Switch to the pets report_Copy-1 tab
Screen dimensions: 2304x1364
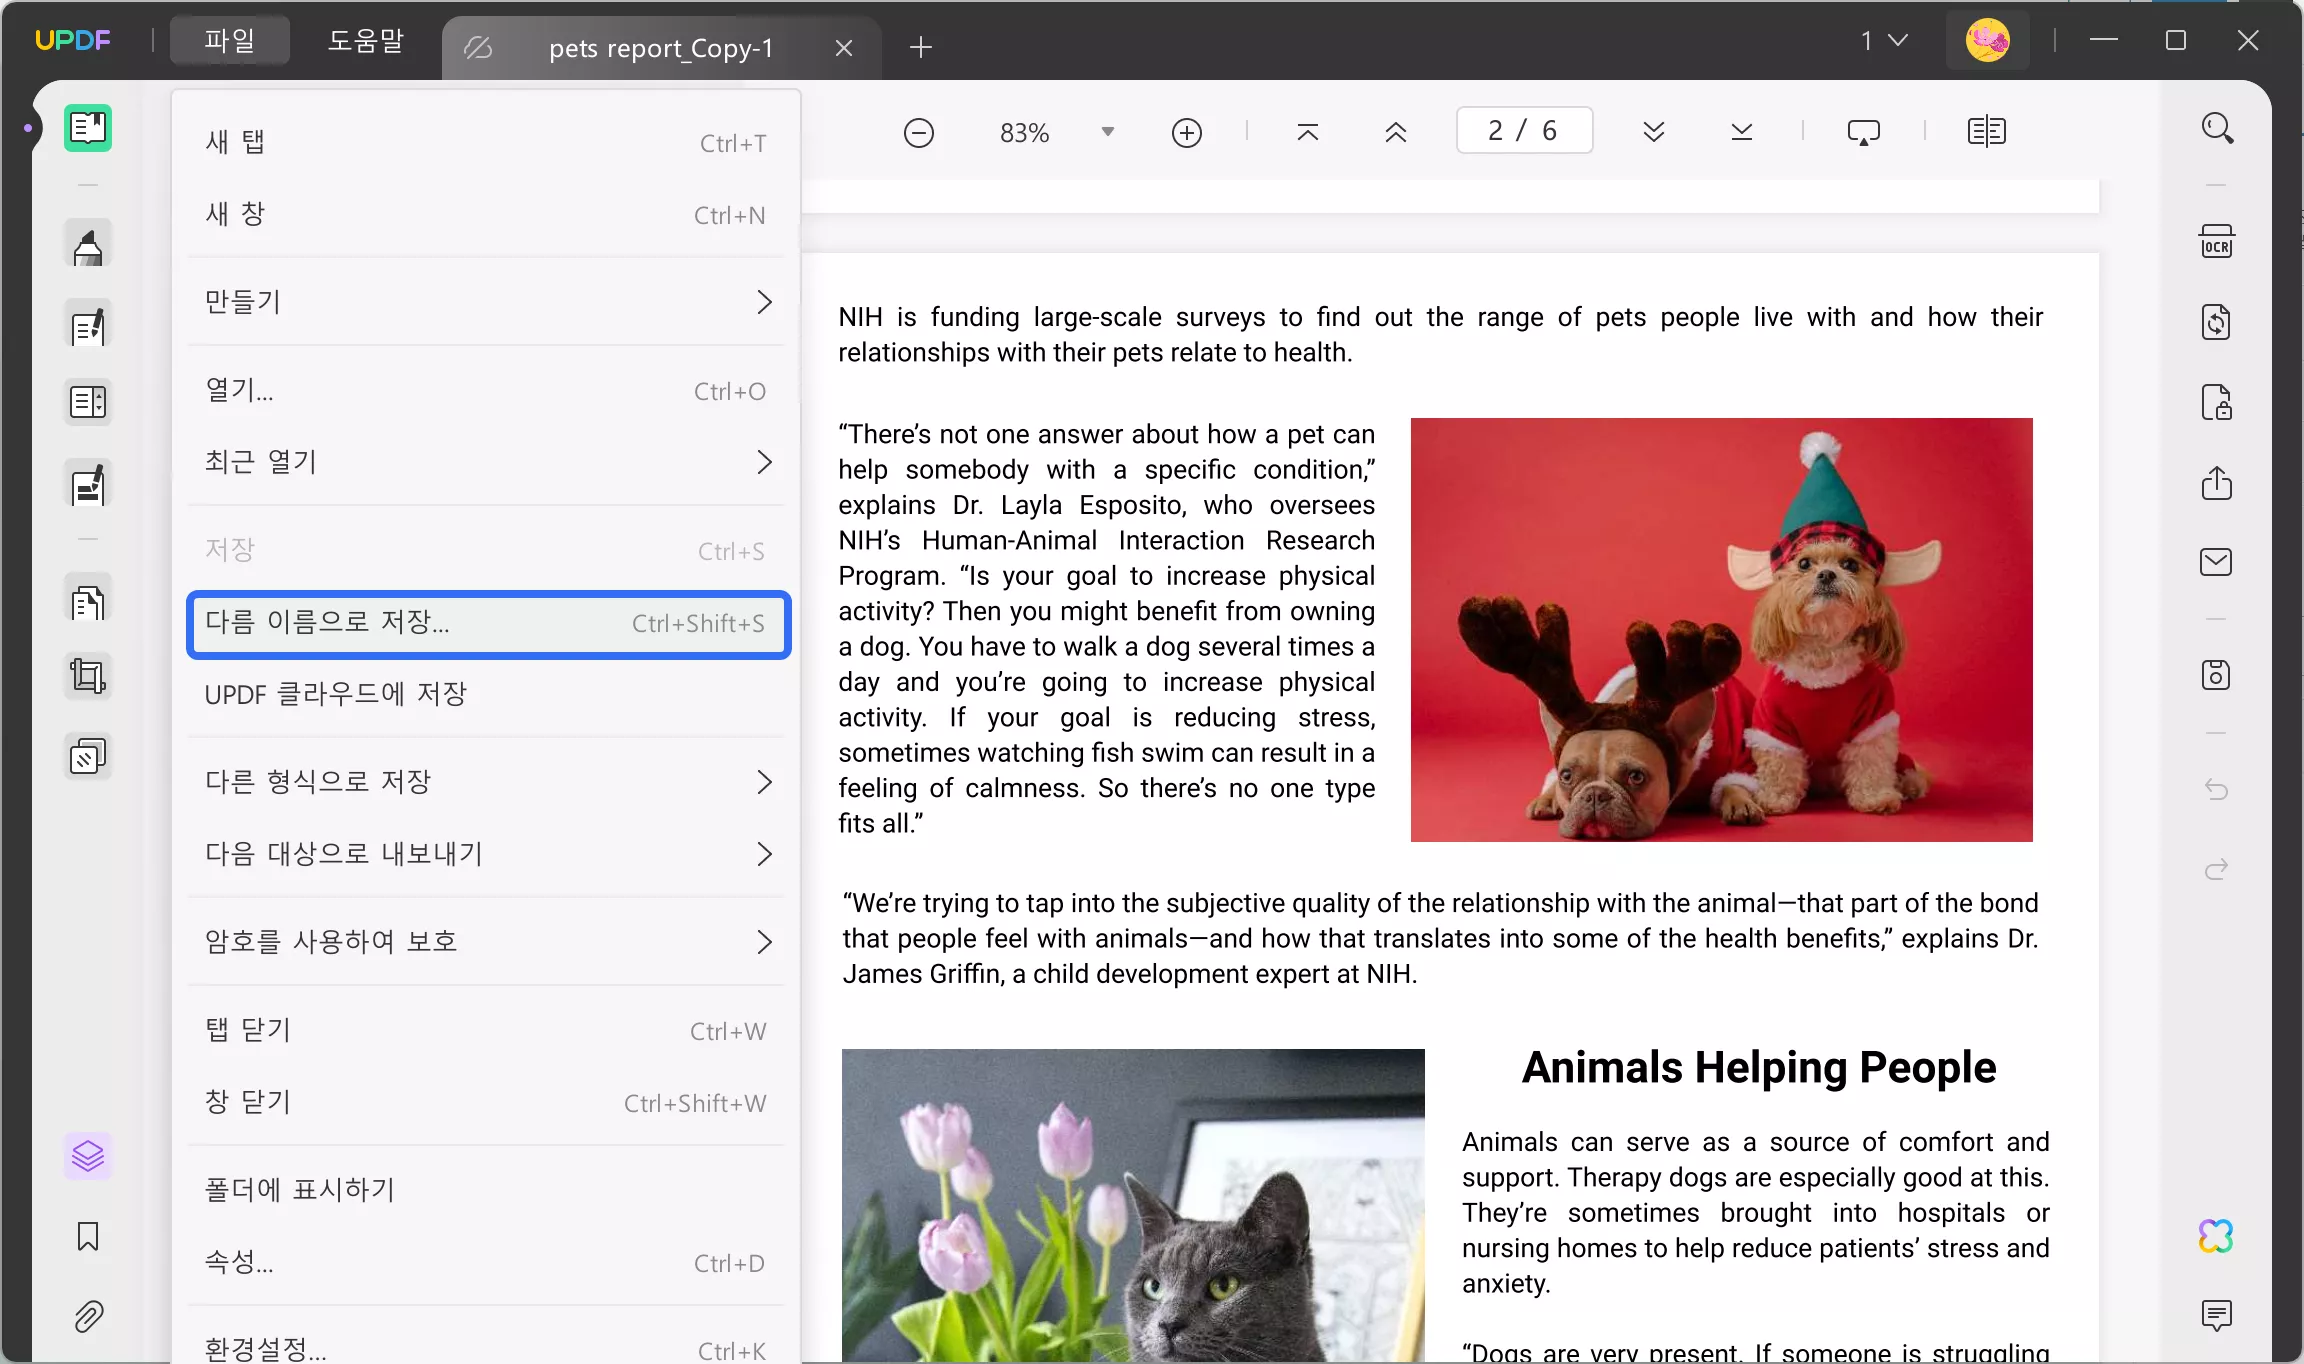pos(660,48)
